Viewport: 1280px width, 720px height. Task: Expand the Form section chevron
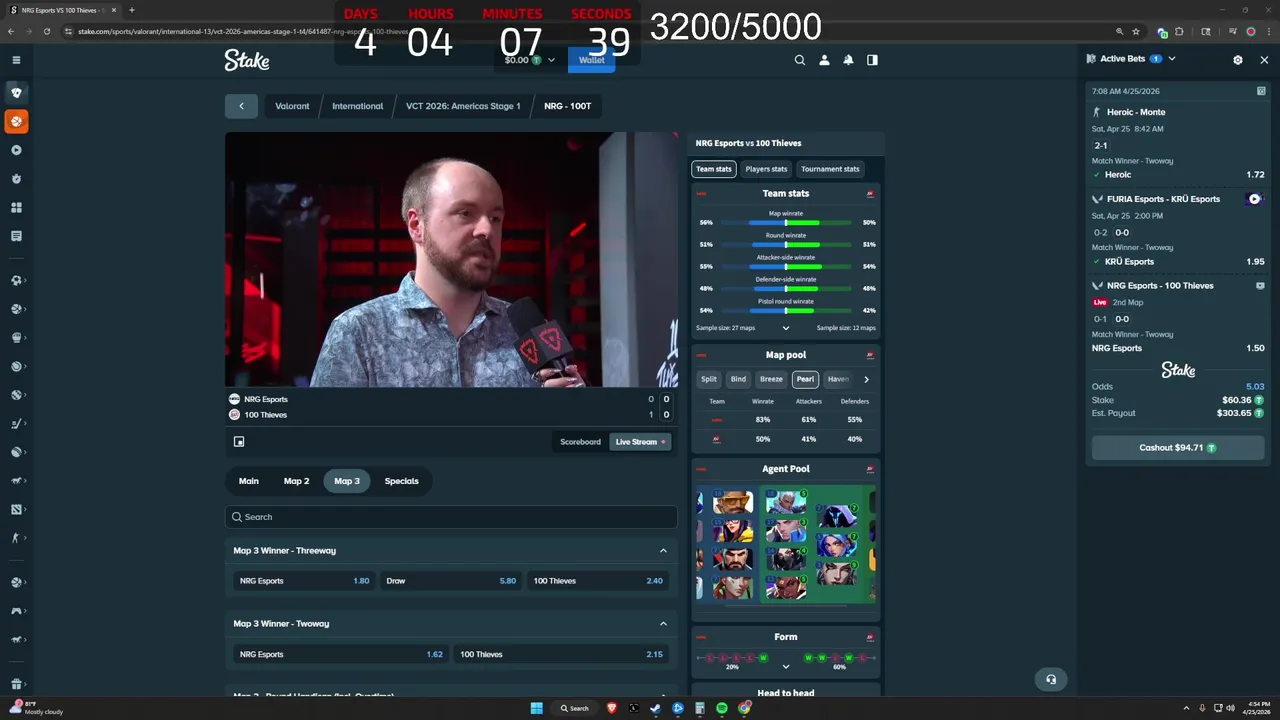click(786, 666)
